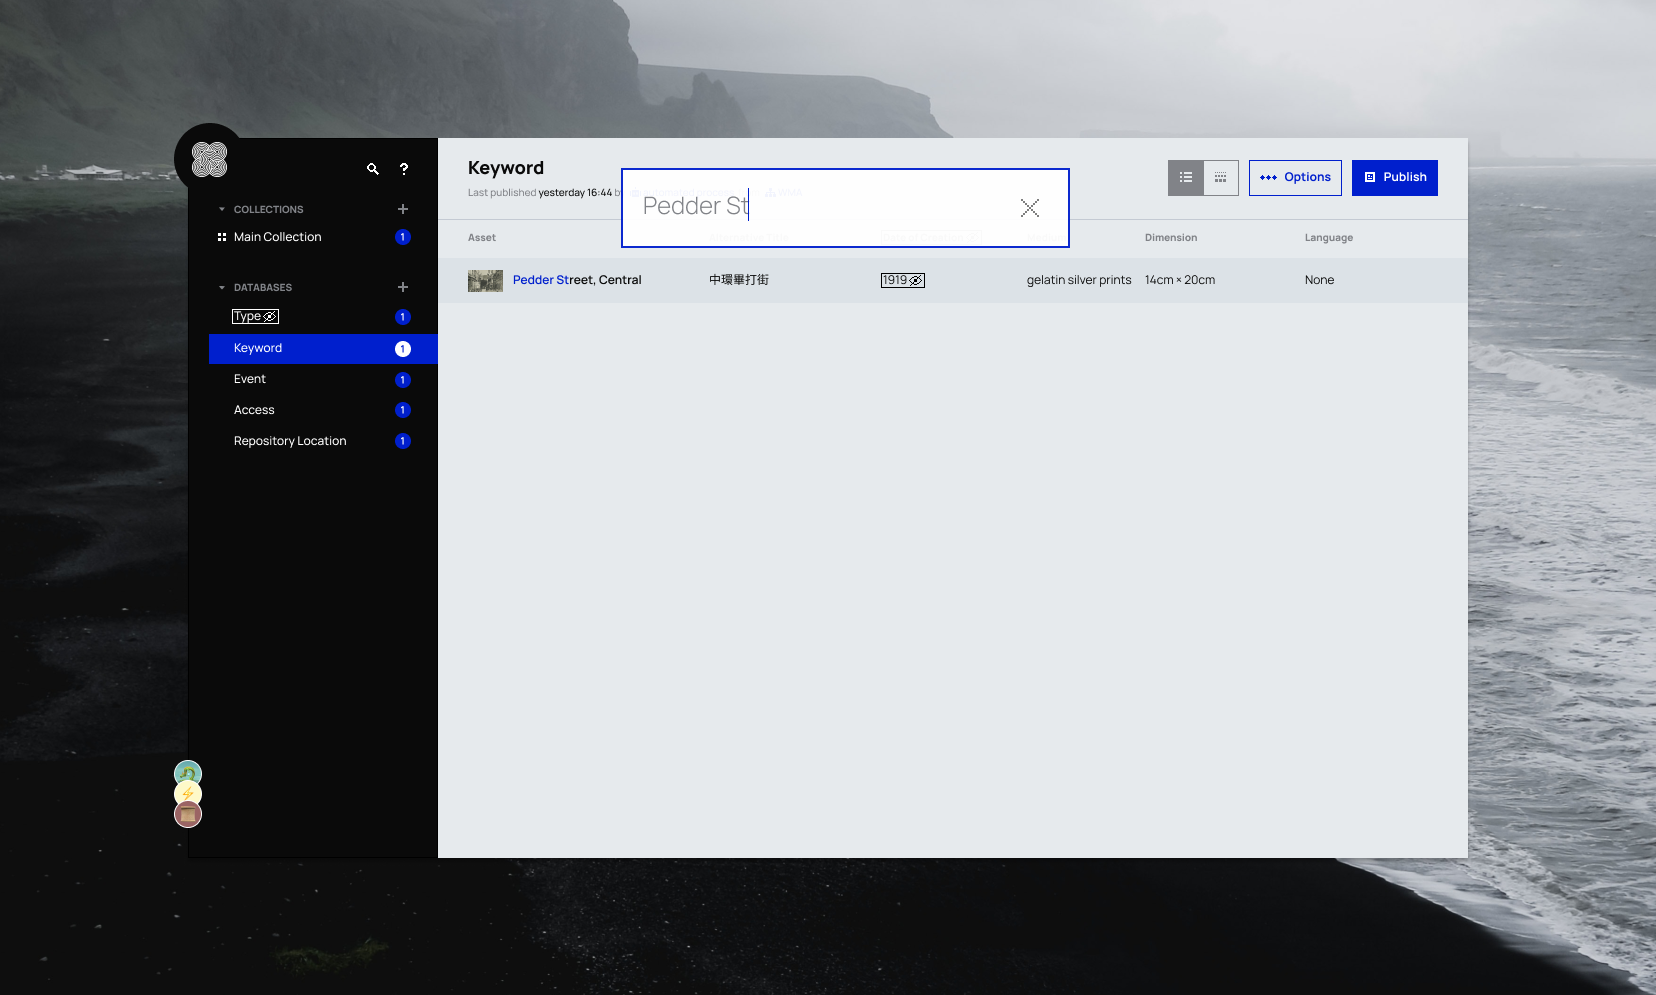This screenshot has height=995, width=1656.
Task: Click the hidden-eye icon beside 1919
Action: [x=916, y=281]
